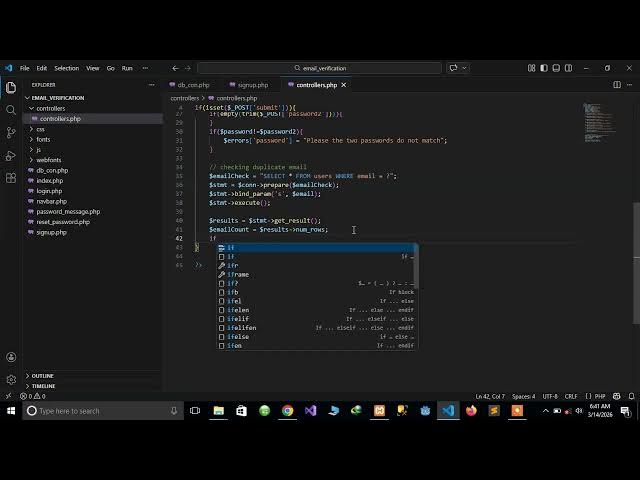Open Explorer views and more actions ellipsis

152,85
